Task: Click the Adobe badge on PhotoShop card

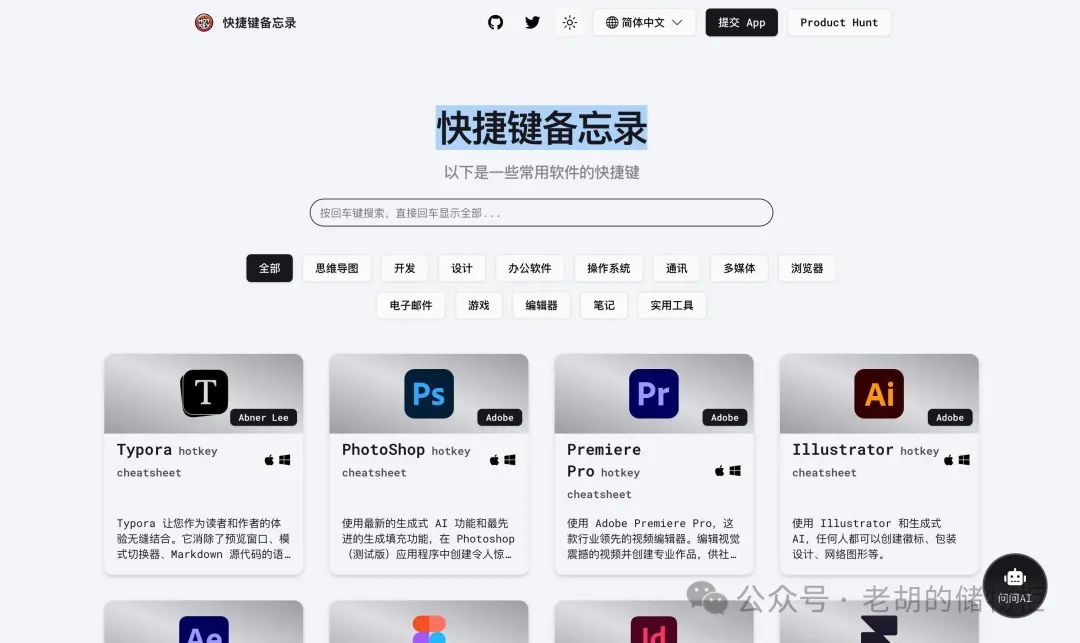Action: (499, 418)
